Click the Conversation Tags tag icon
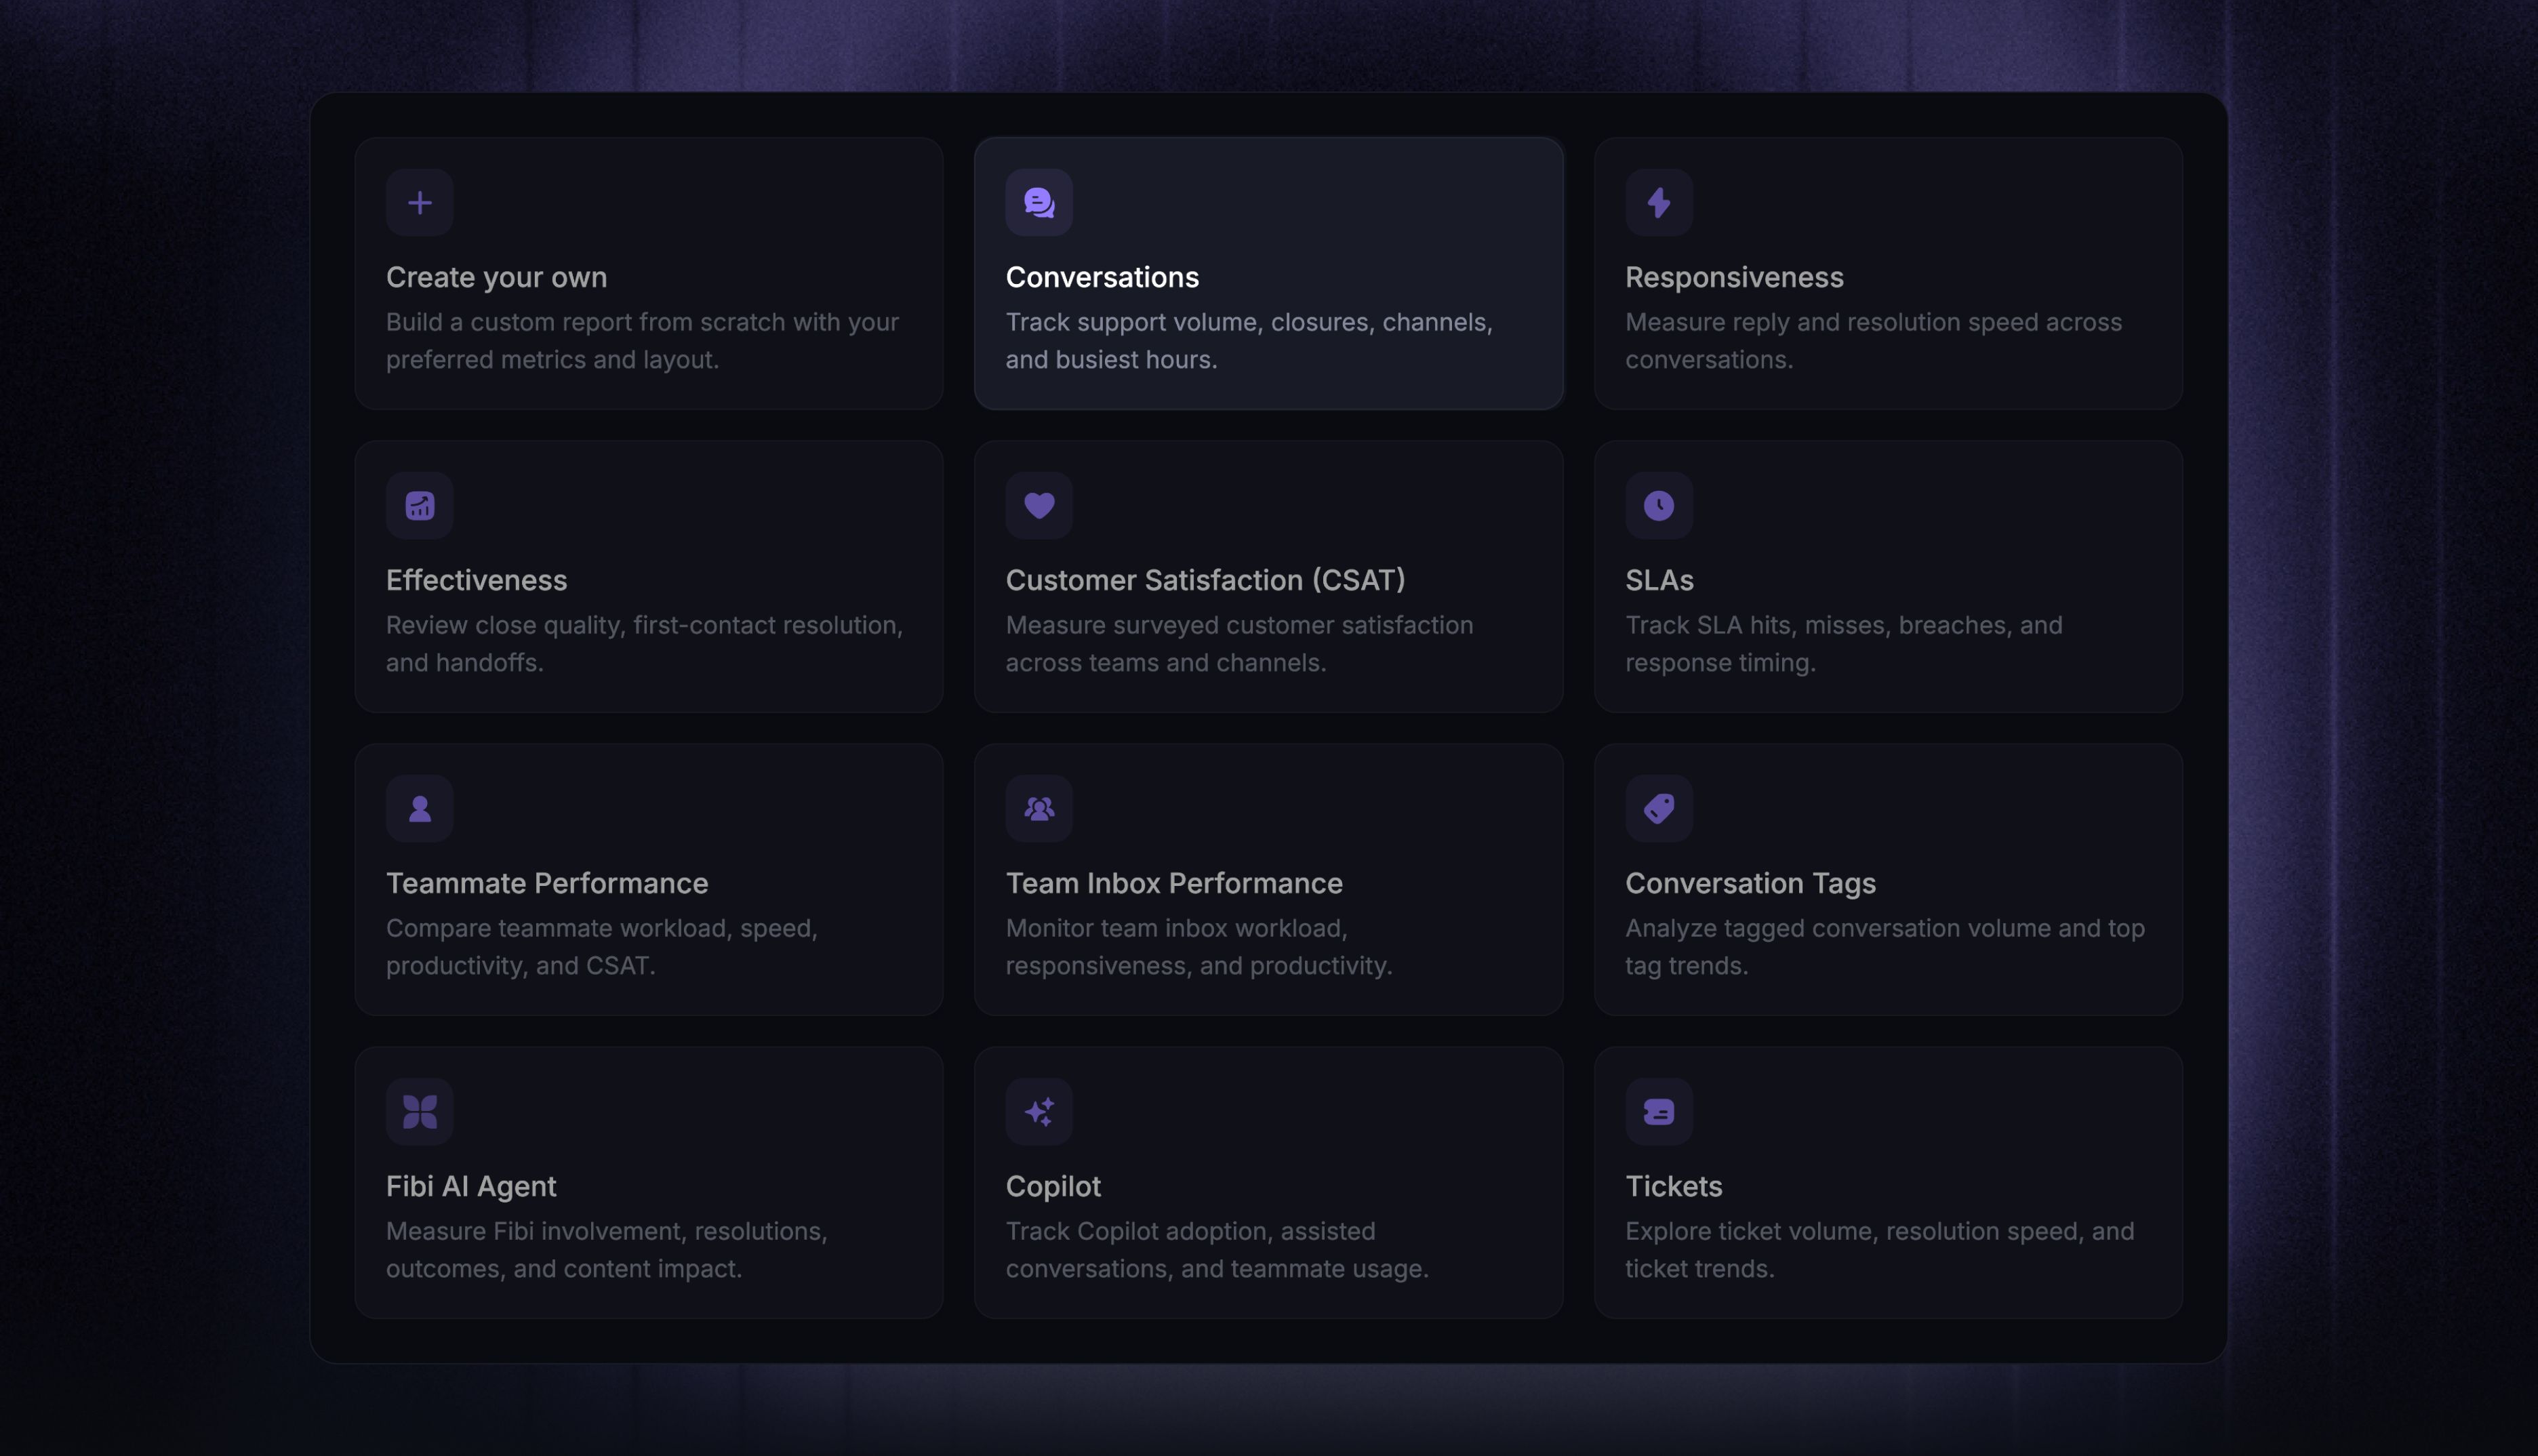This screenshot has height=1456, width=2538. [x=1659, y=809]
